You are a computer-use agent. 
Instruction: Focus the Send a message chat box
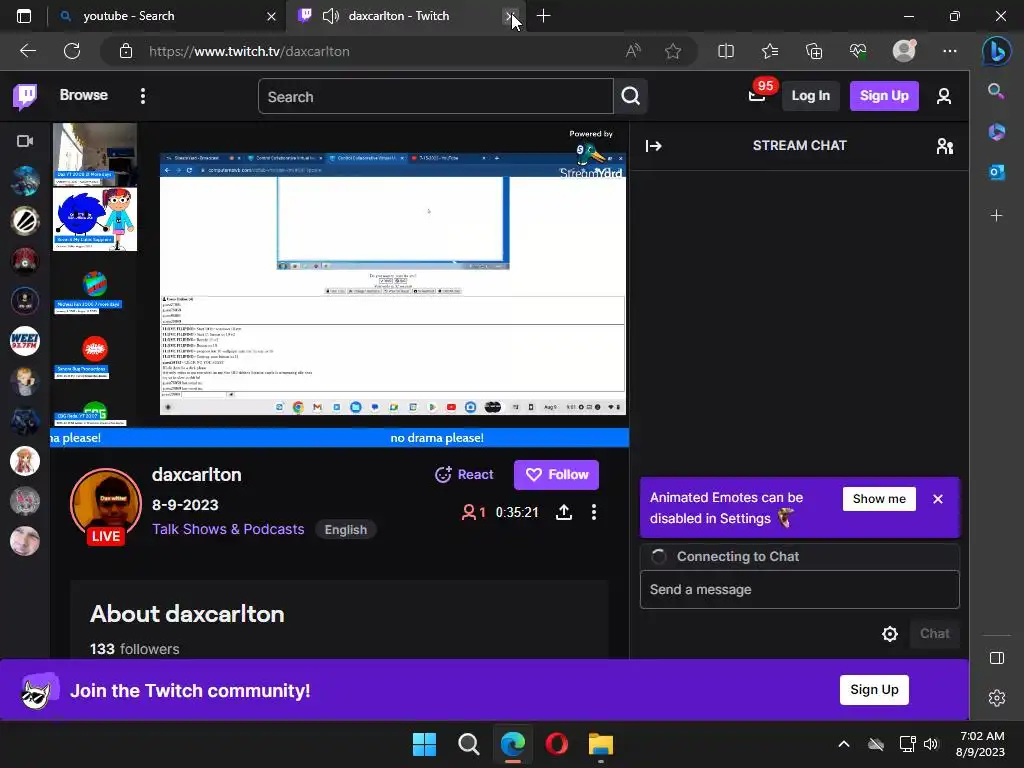tap(799, 590)
